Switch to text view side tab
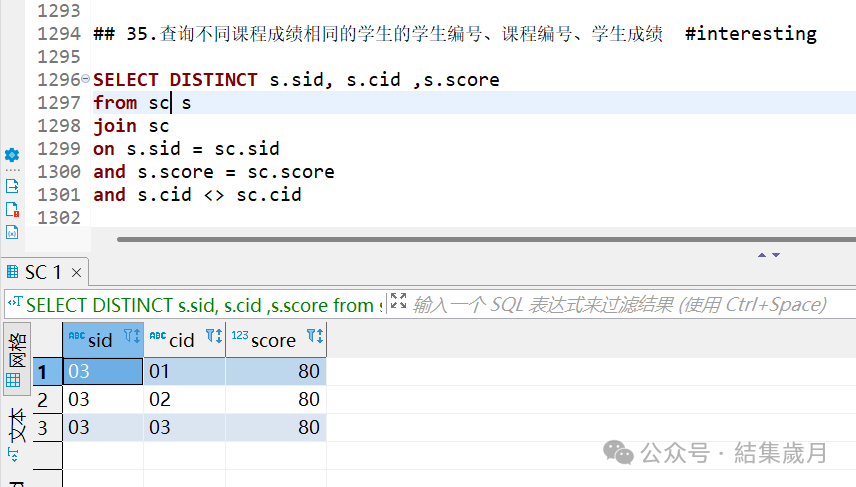Image resolution: width=856 pixels, height=487 pixels. pos(16,434)
